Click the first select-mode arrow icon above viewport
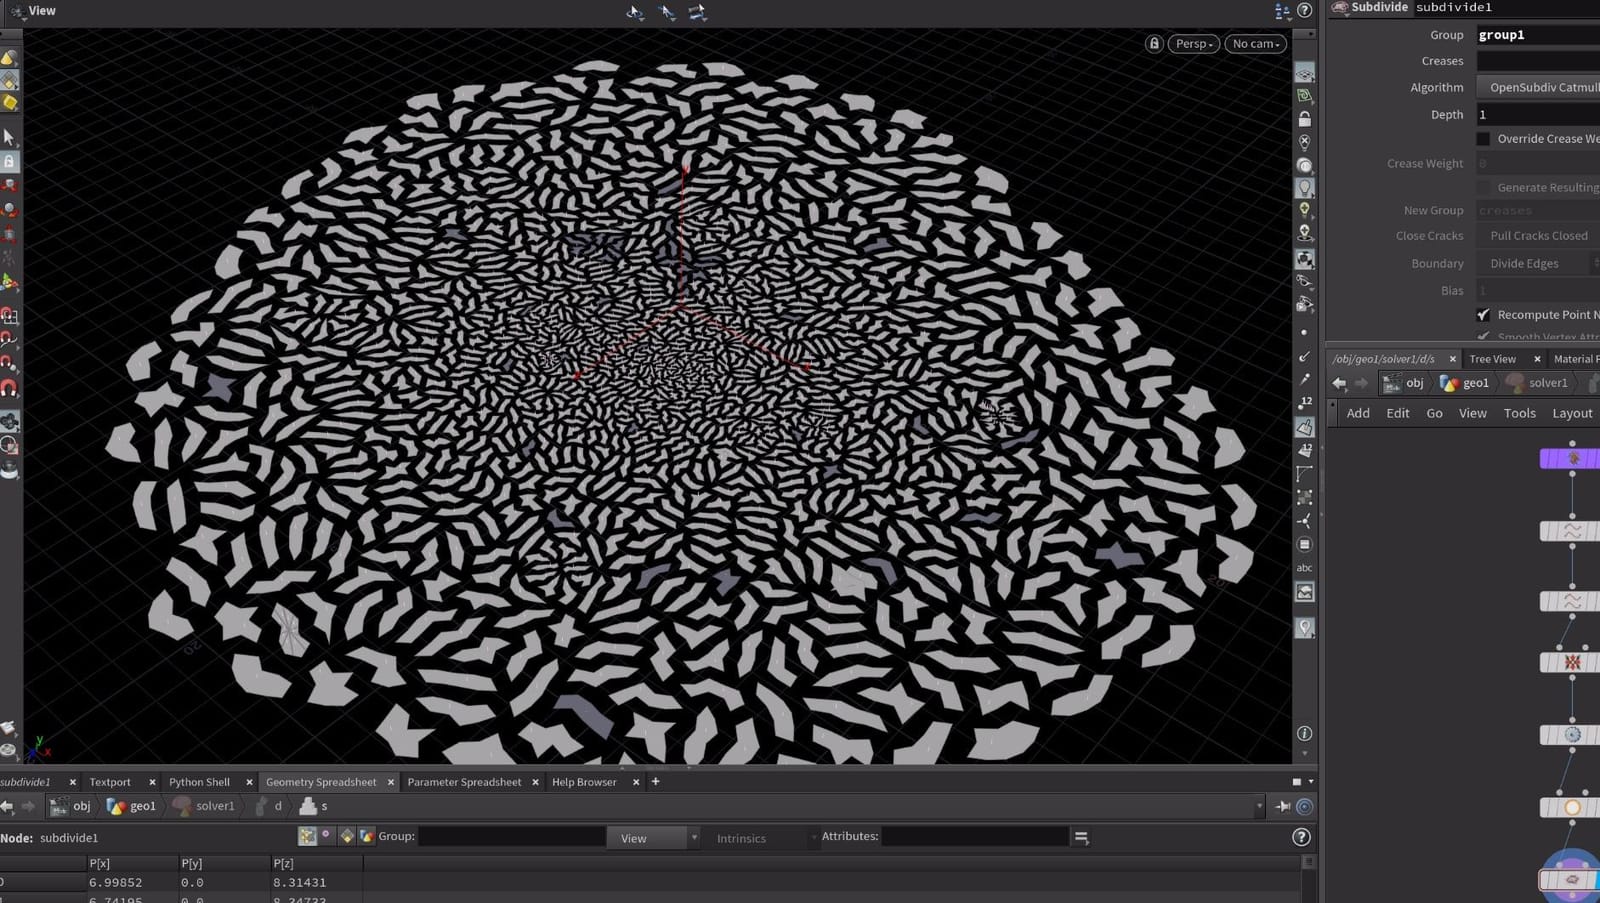The image size is (1600, 903). click(635, 12)
